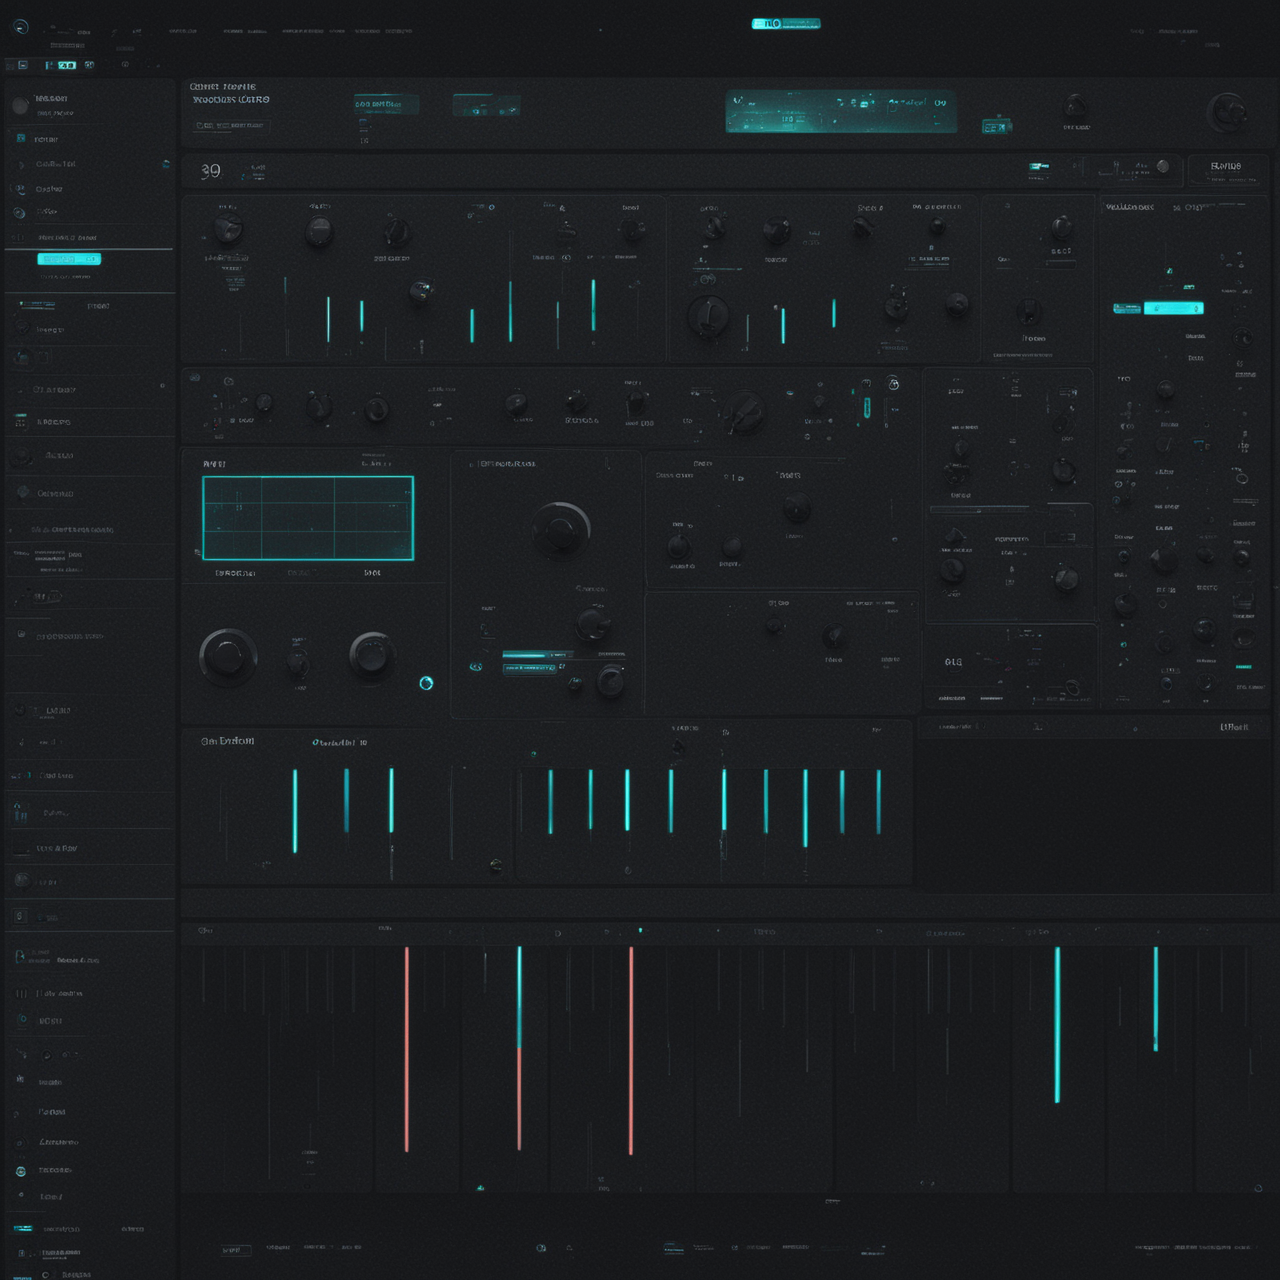Open the first item in the top menu bar
1280x1280 pixels.
tap(83, 31)
